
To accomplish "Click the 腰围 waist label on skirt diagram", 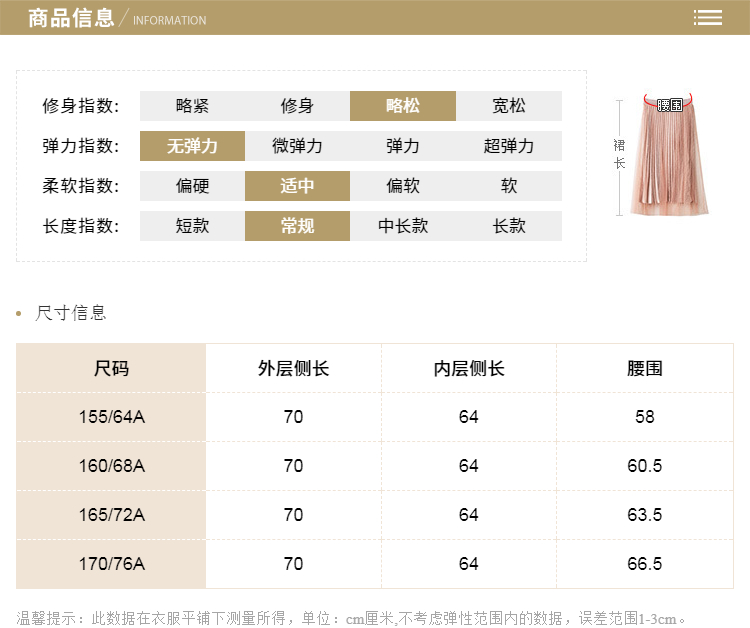I will tap(670, 104).
